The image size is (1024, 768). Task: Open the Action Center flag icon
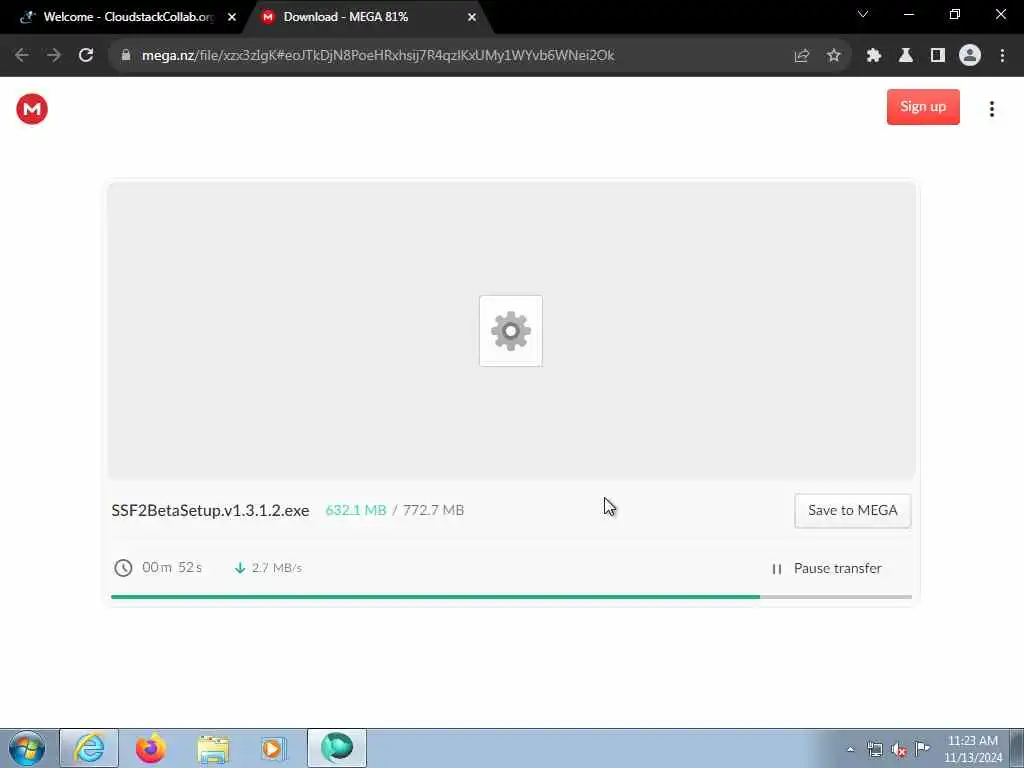922,748
